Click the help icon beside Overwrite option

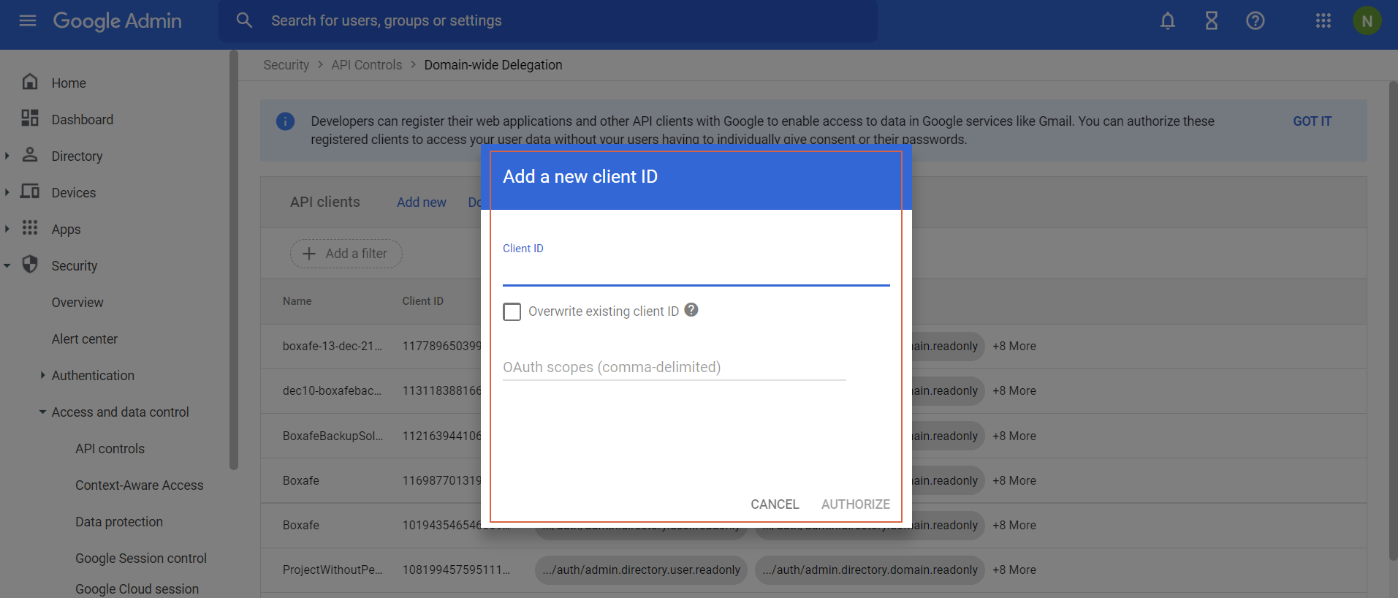[x=691, y=311]
